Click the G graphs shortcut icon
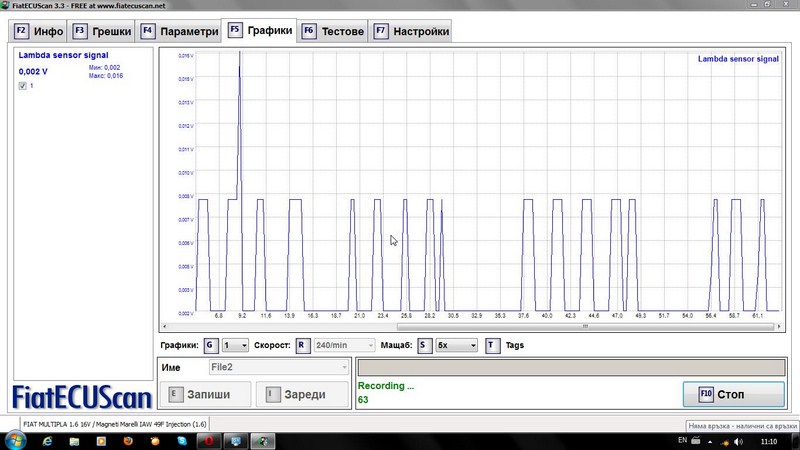800x450 pixels. click(211, 346)
